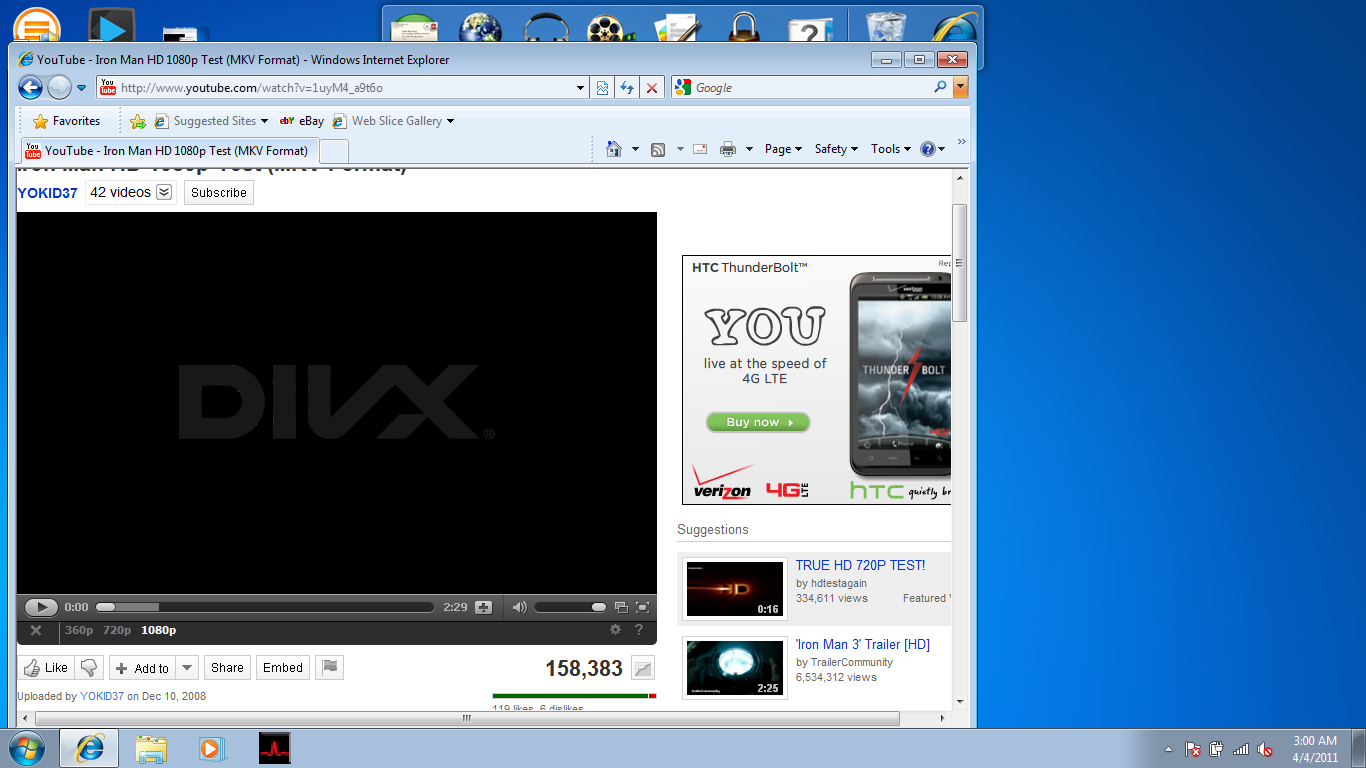The image size is (1366, 768).
Task: Open the Recycle Bin in the top dock
Action: click(886, 28)
